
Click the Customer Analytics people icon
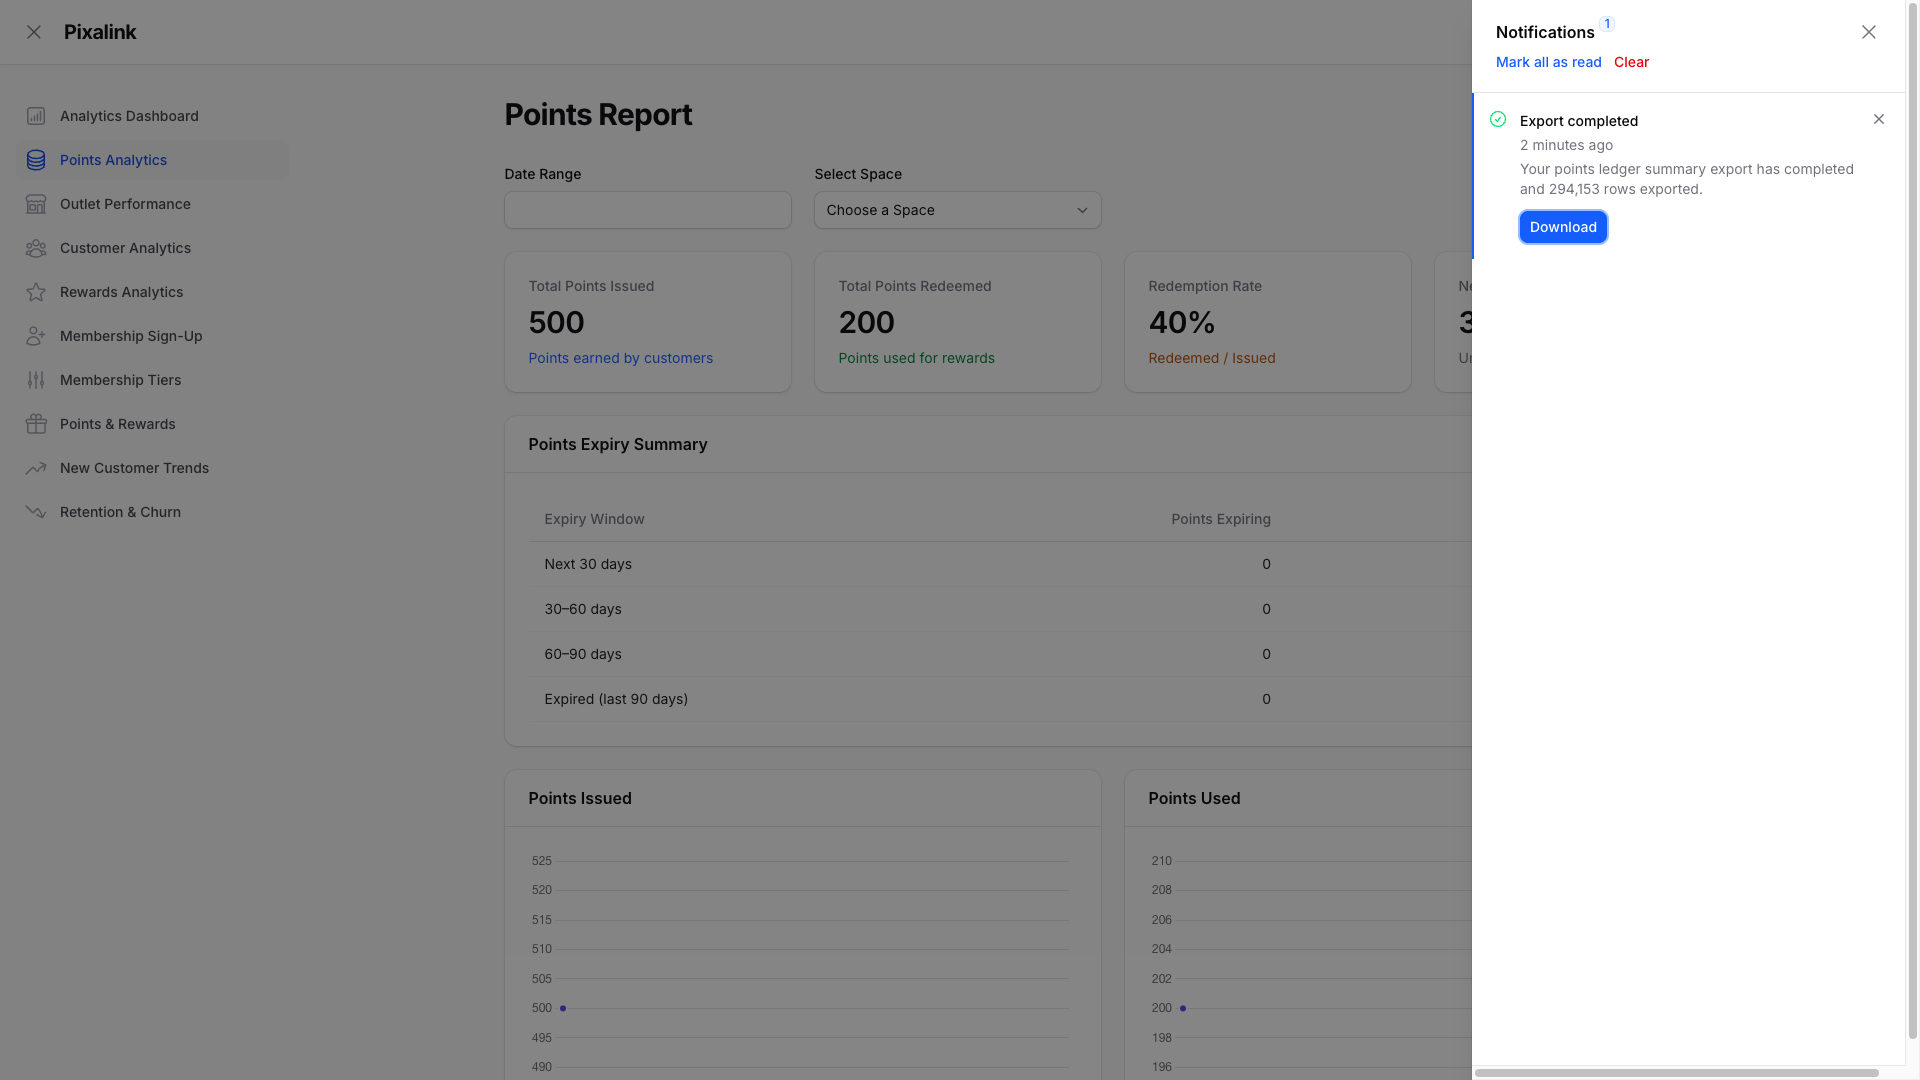36,248
